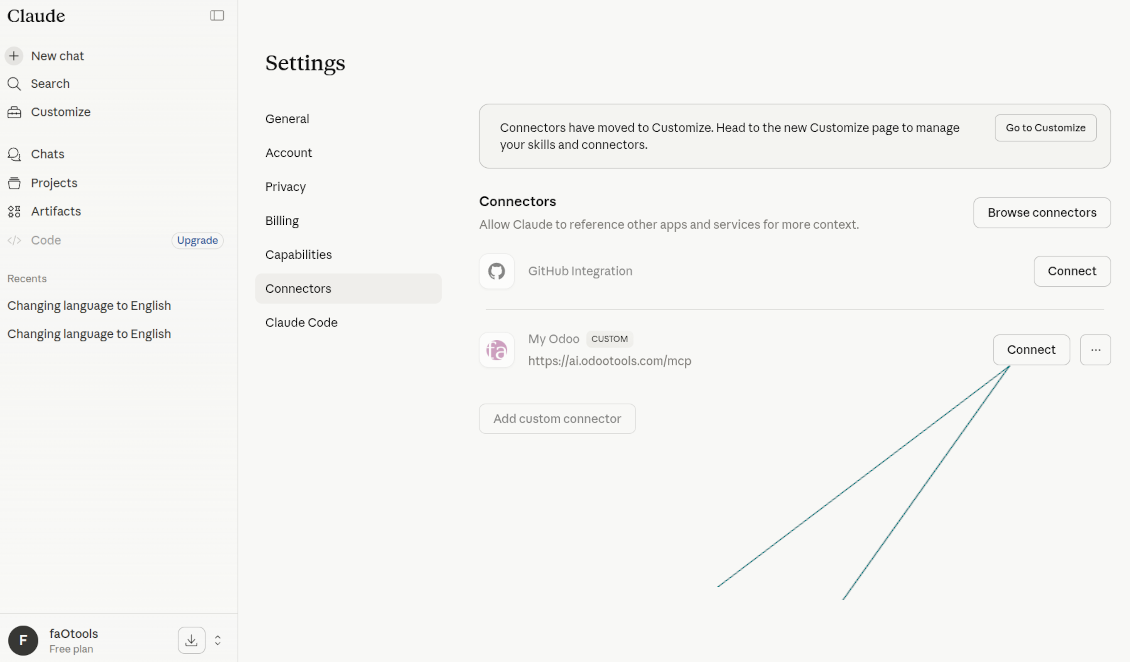Open the options menu for My Odoo connector
Screen dimensions: 1130x662
coord(1095,349)
